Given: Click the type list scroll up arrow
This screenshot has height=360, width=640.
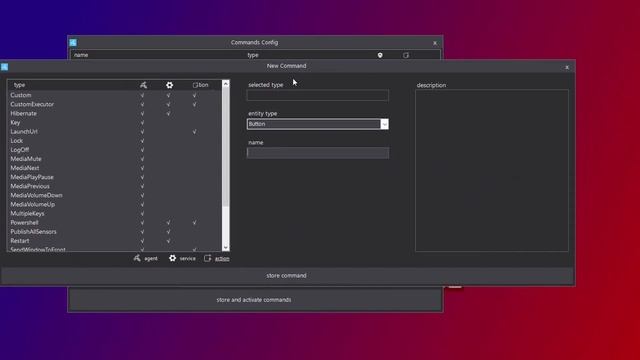Looking at the screenshot, I should point(225,84).
